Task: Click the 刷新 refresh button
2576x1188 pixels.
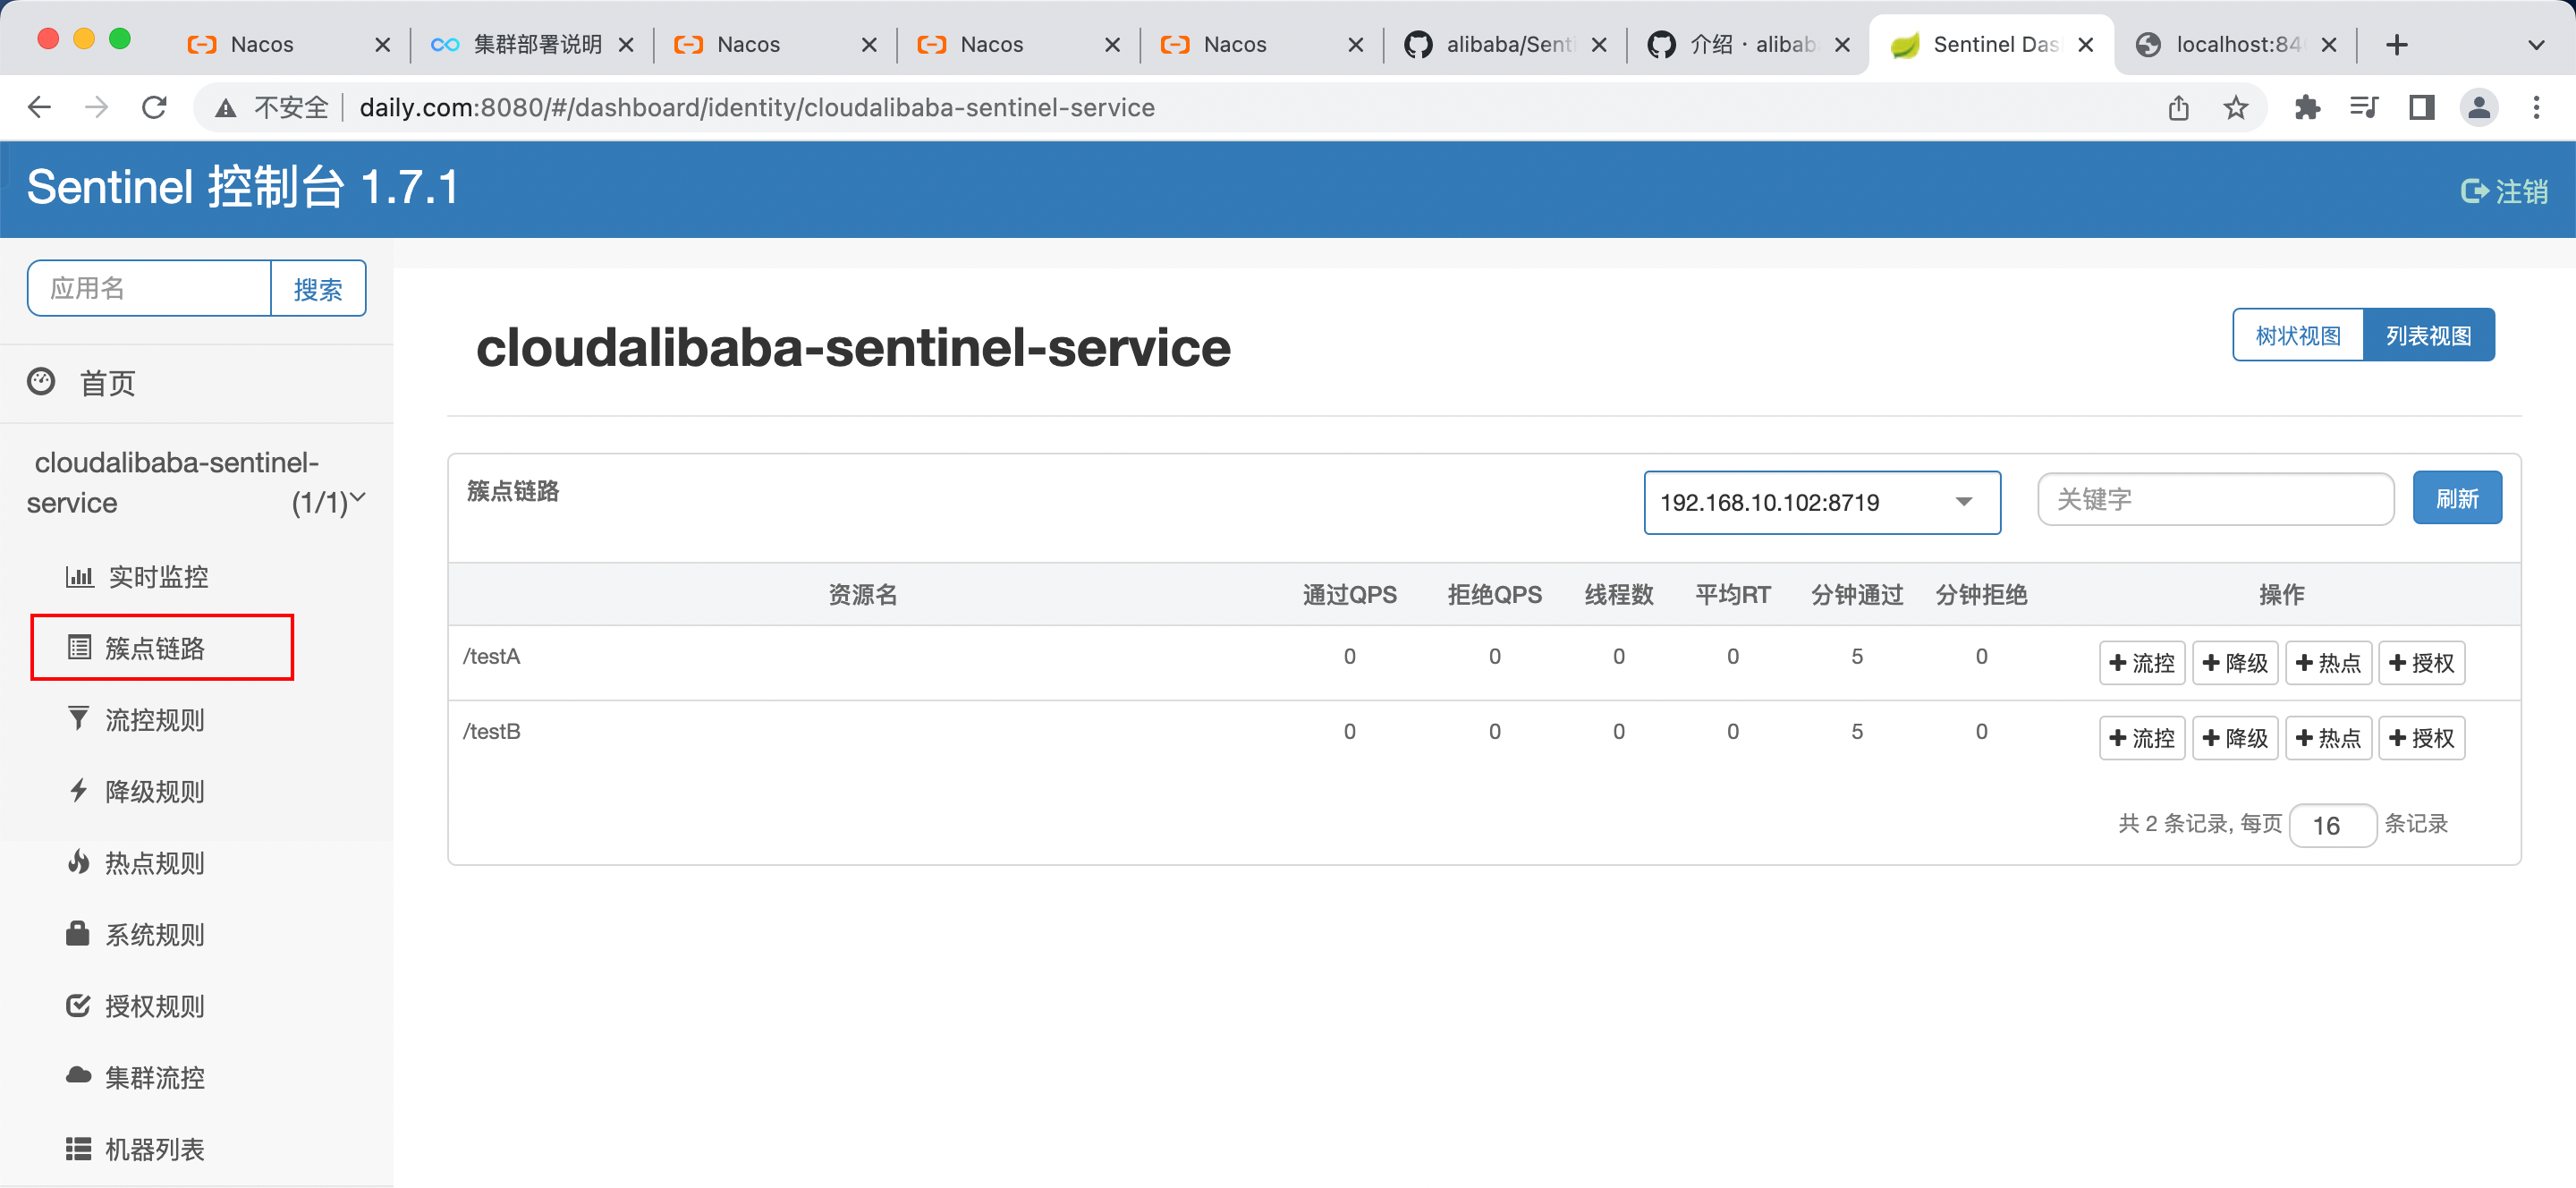Action: click(2457, 498)
